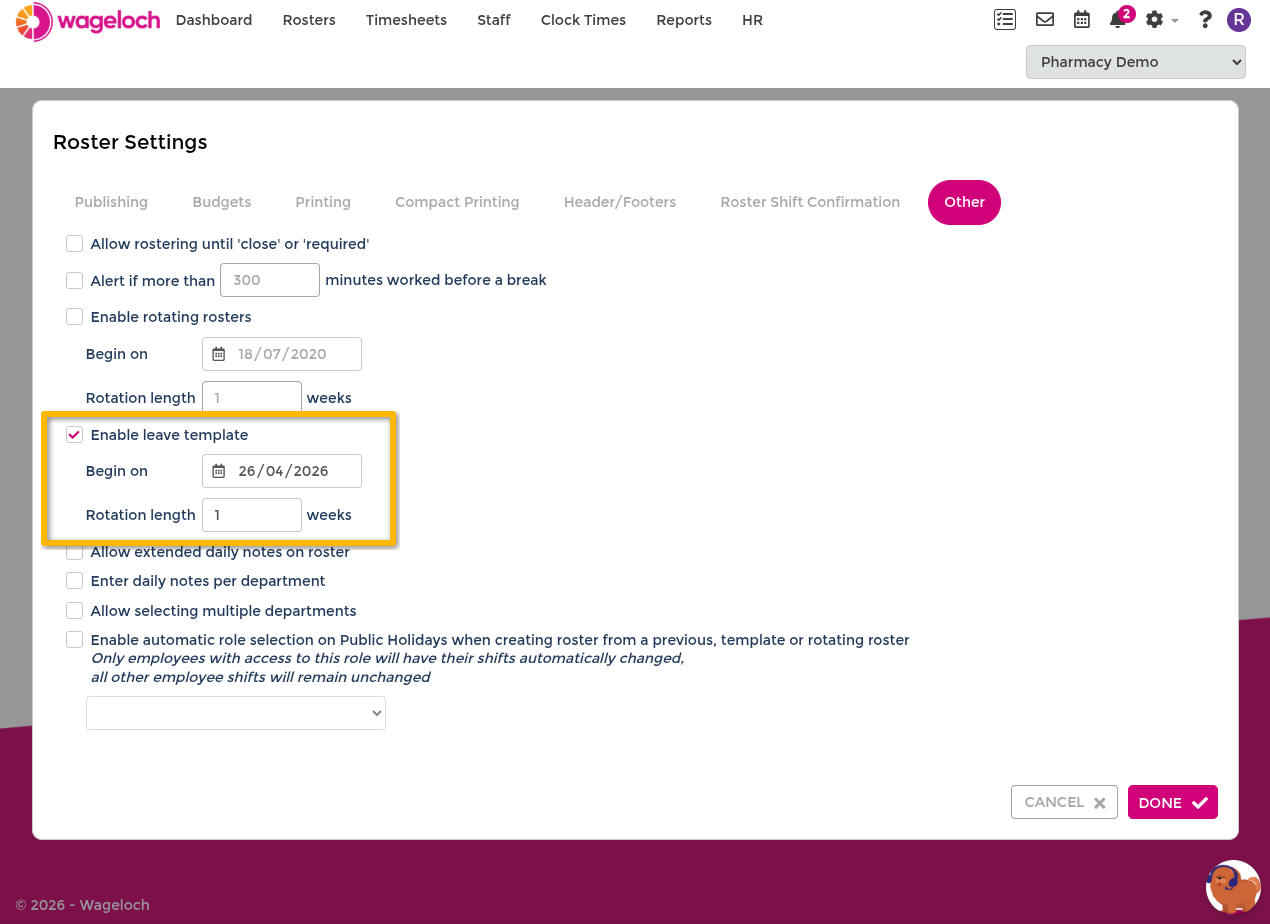Open the help question mark icon
The image size is (1270, 924).
tap(1205, 20)
